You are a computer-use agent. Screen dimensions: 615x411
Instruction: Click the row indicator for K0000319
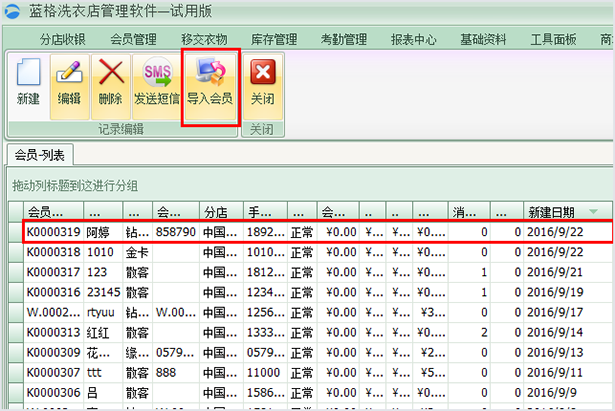[x=16, y=232]
